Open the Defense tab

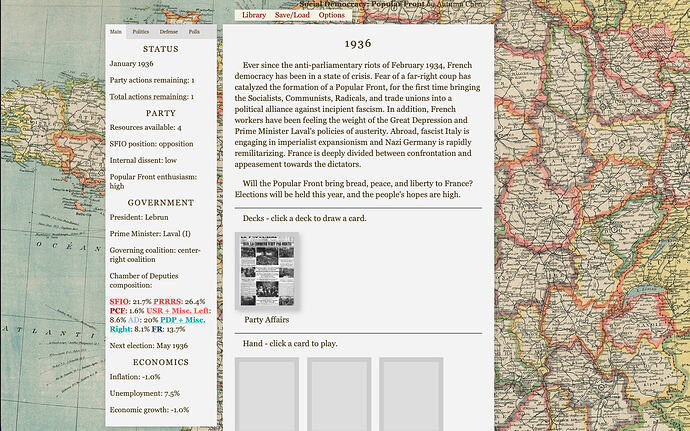pos(169,32)
